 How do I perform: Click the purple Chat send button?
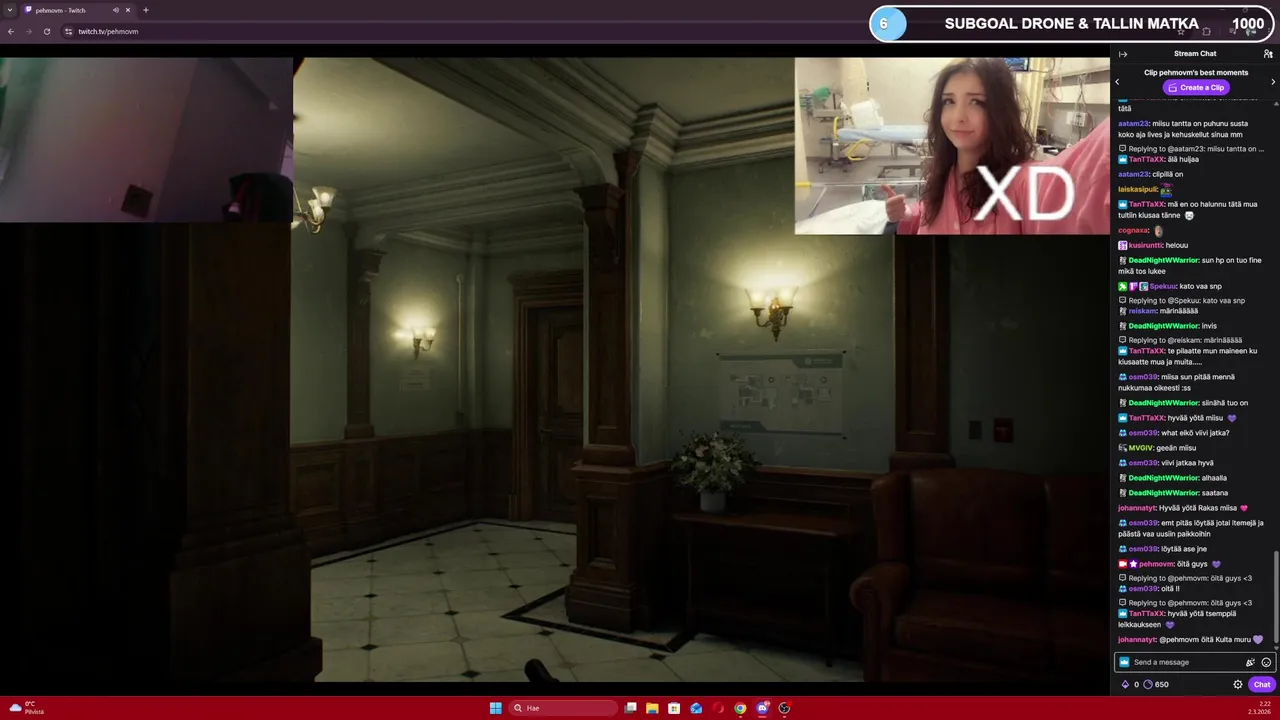click(1262, 685)
